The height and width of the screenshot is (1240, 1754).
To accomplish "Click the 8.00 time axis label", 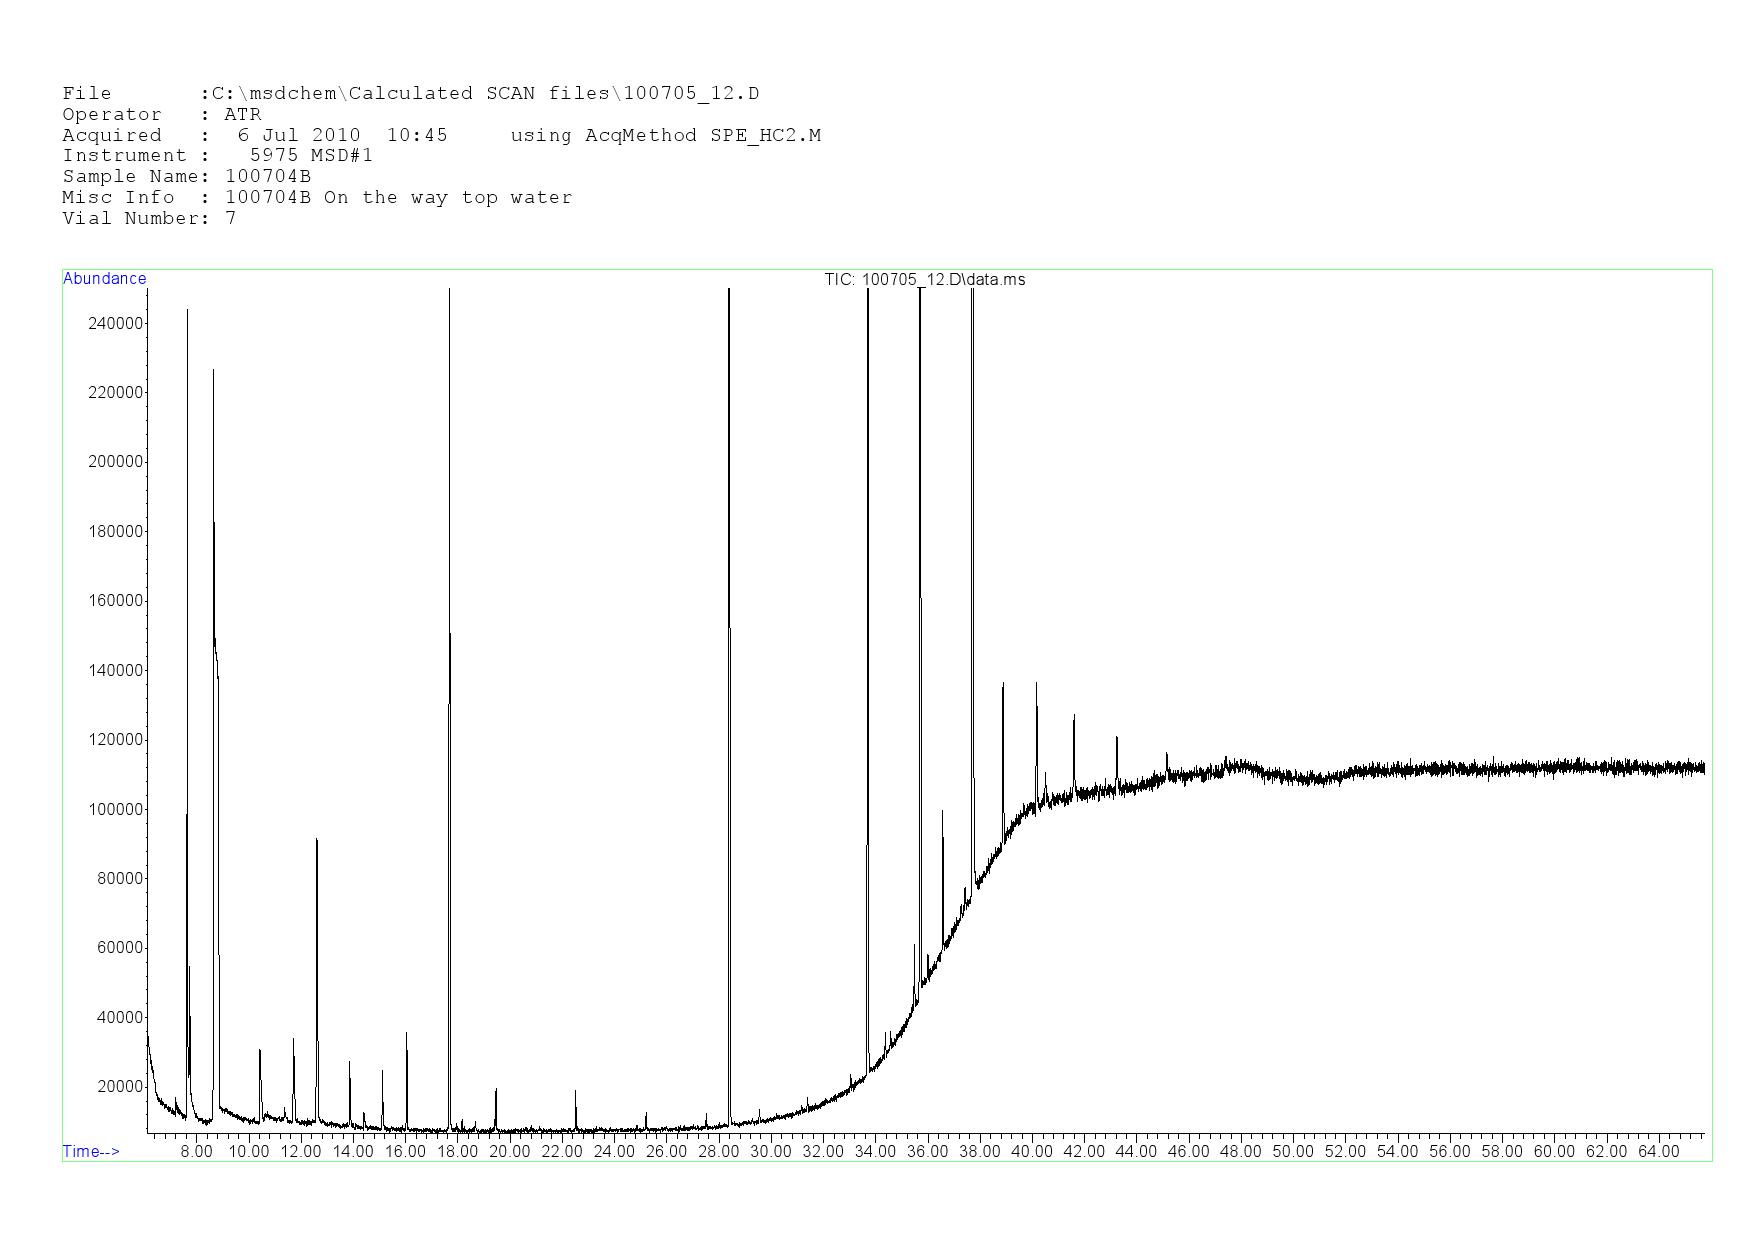I will [x=197, y=1152].
